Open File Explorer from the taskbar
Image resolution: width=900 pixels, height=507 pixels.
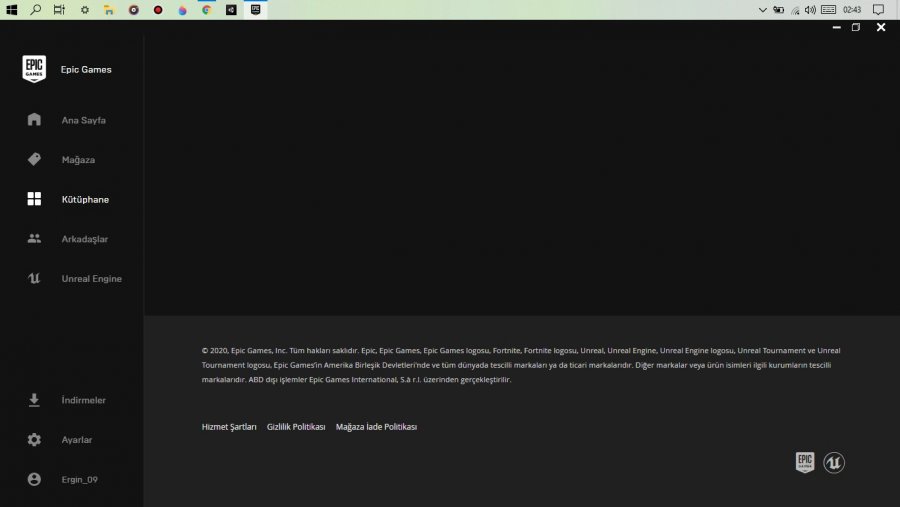click(x=108, y=10)
